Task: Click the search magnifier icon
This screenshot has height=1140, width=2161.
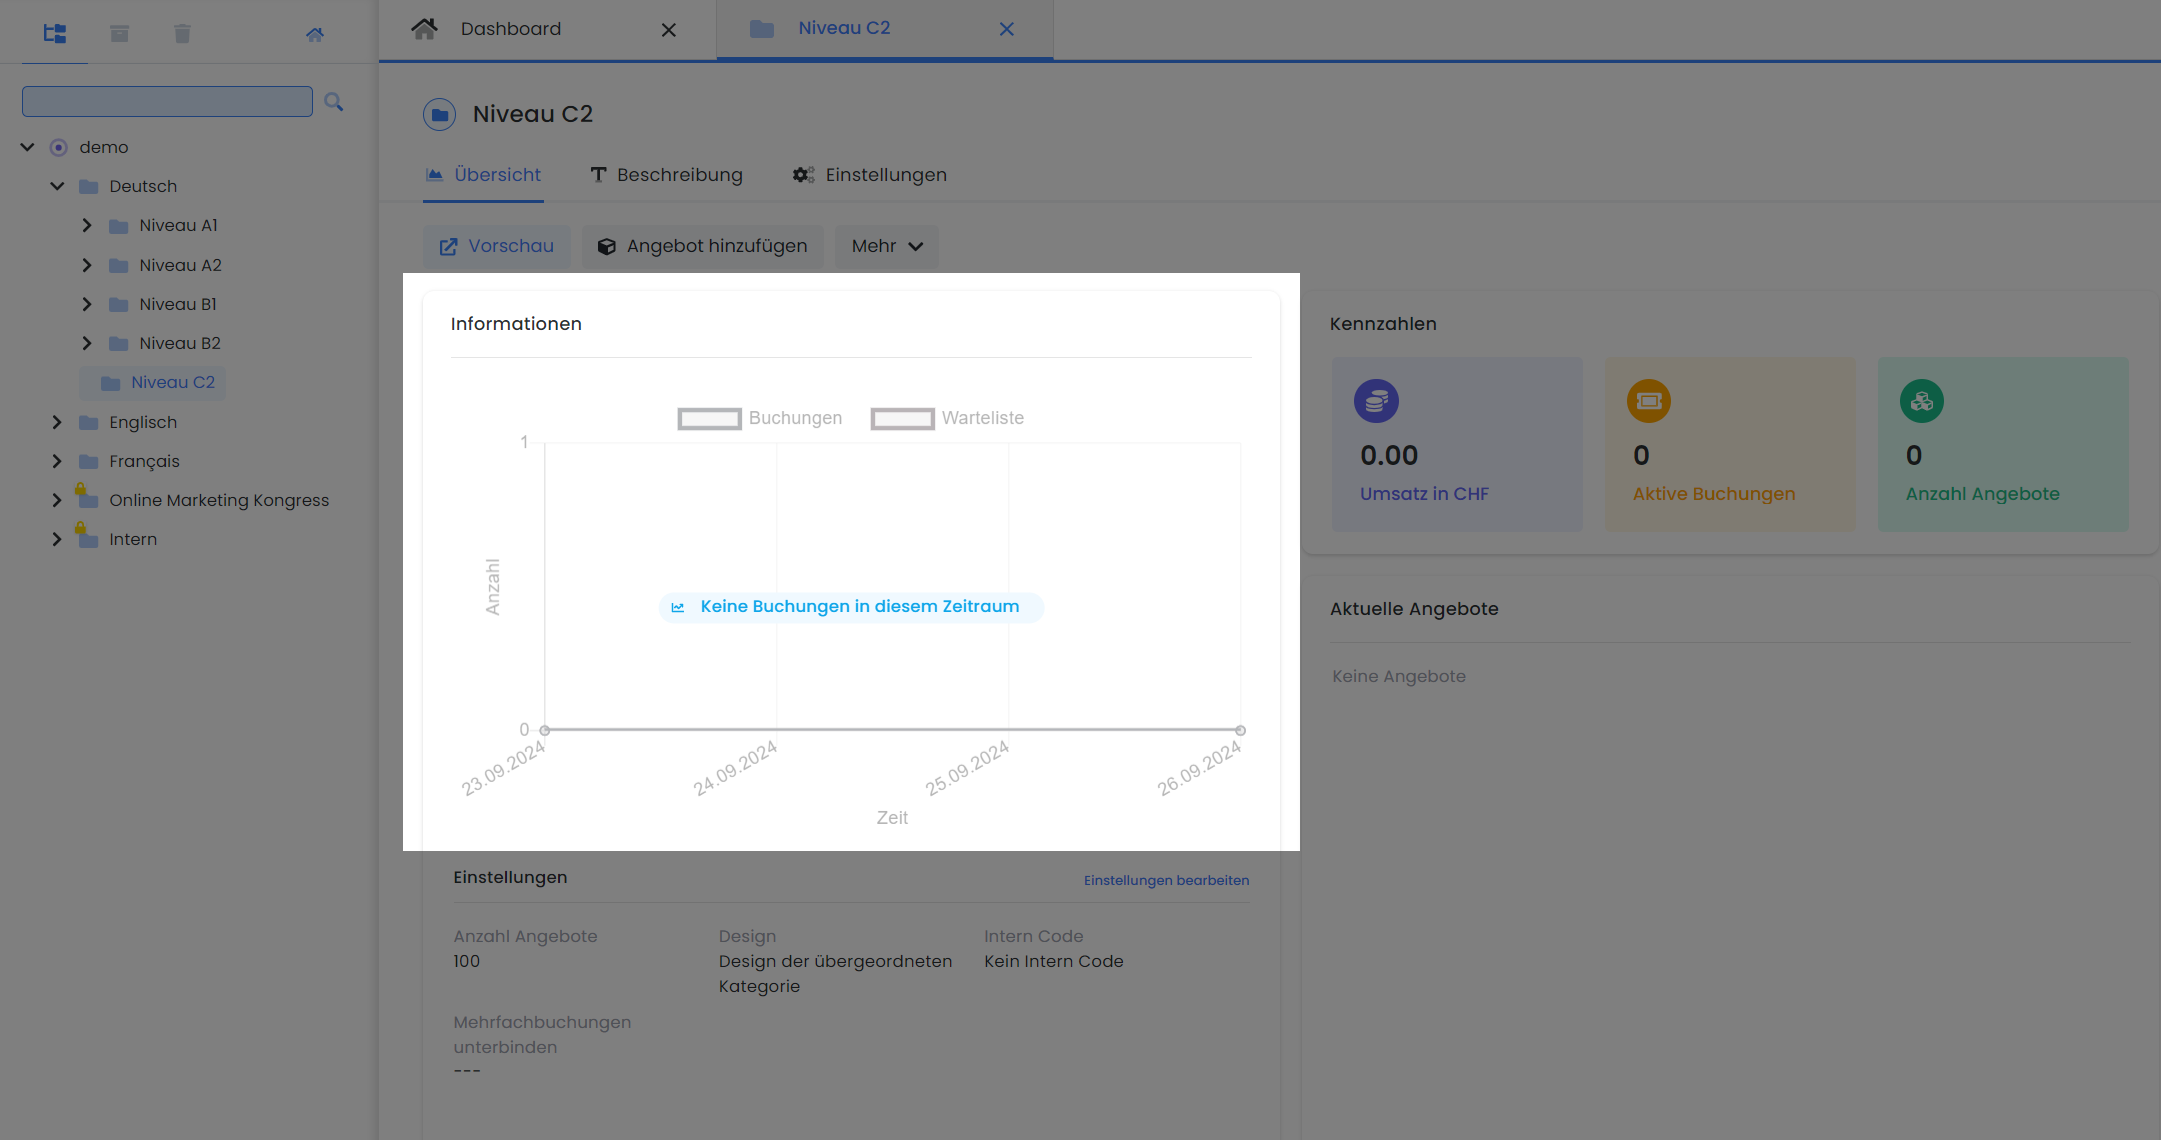Action: pos(334,102)
